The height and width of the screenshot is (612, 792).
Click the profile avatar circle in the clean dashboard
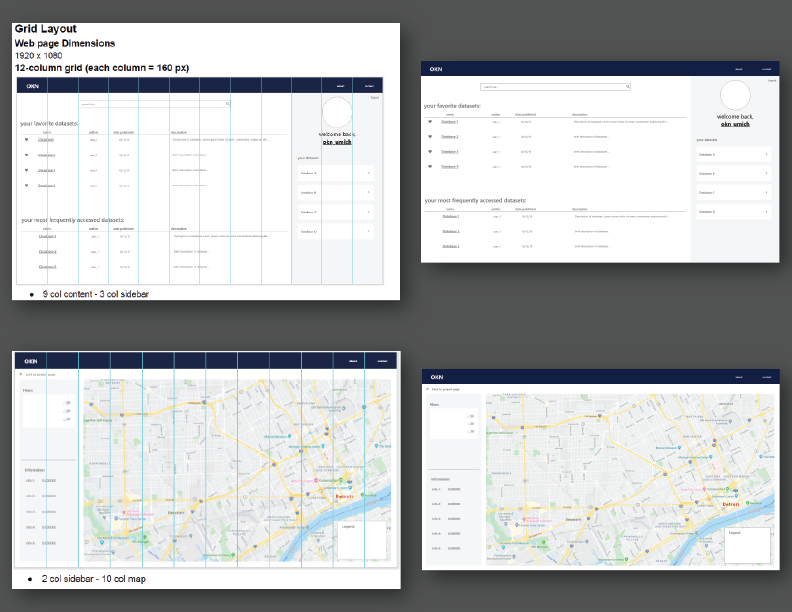click(x=735, y=95)
